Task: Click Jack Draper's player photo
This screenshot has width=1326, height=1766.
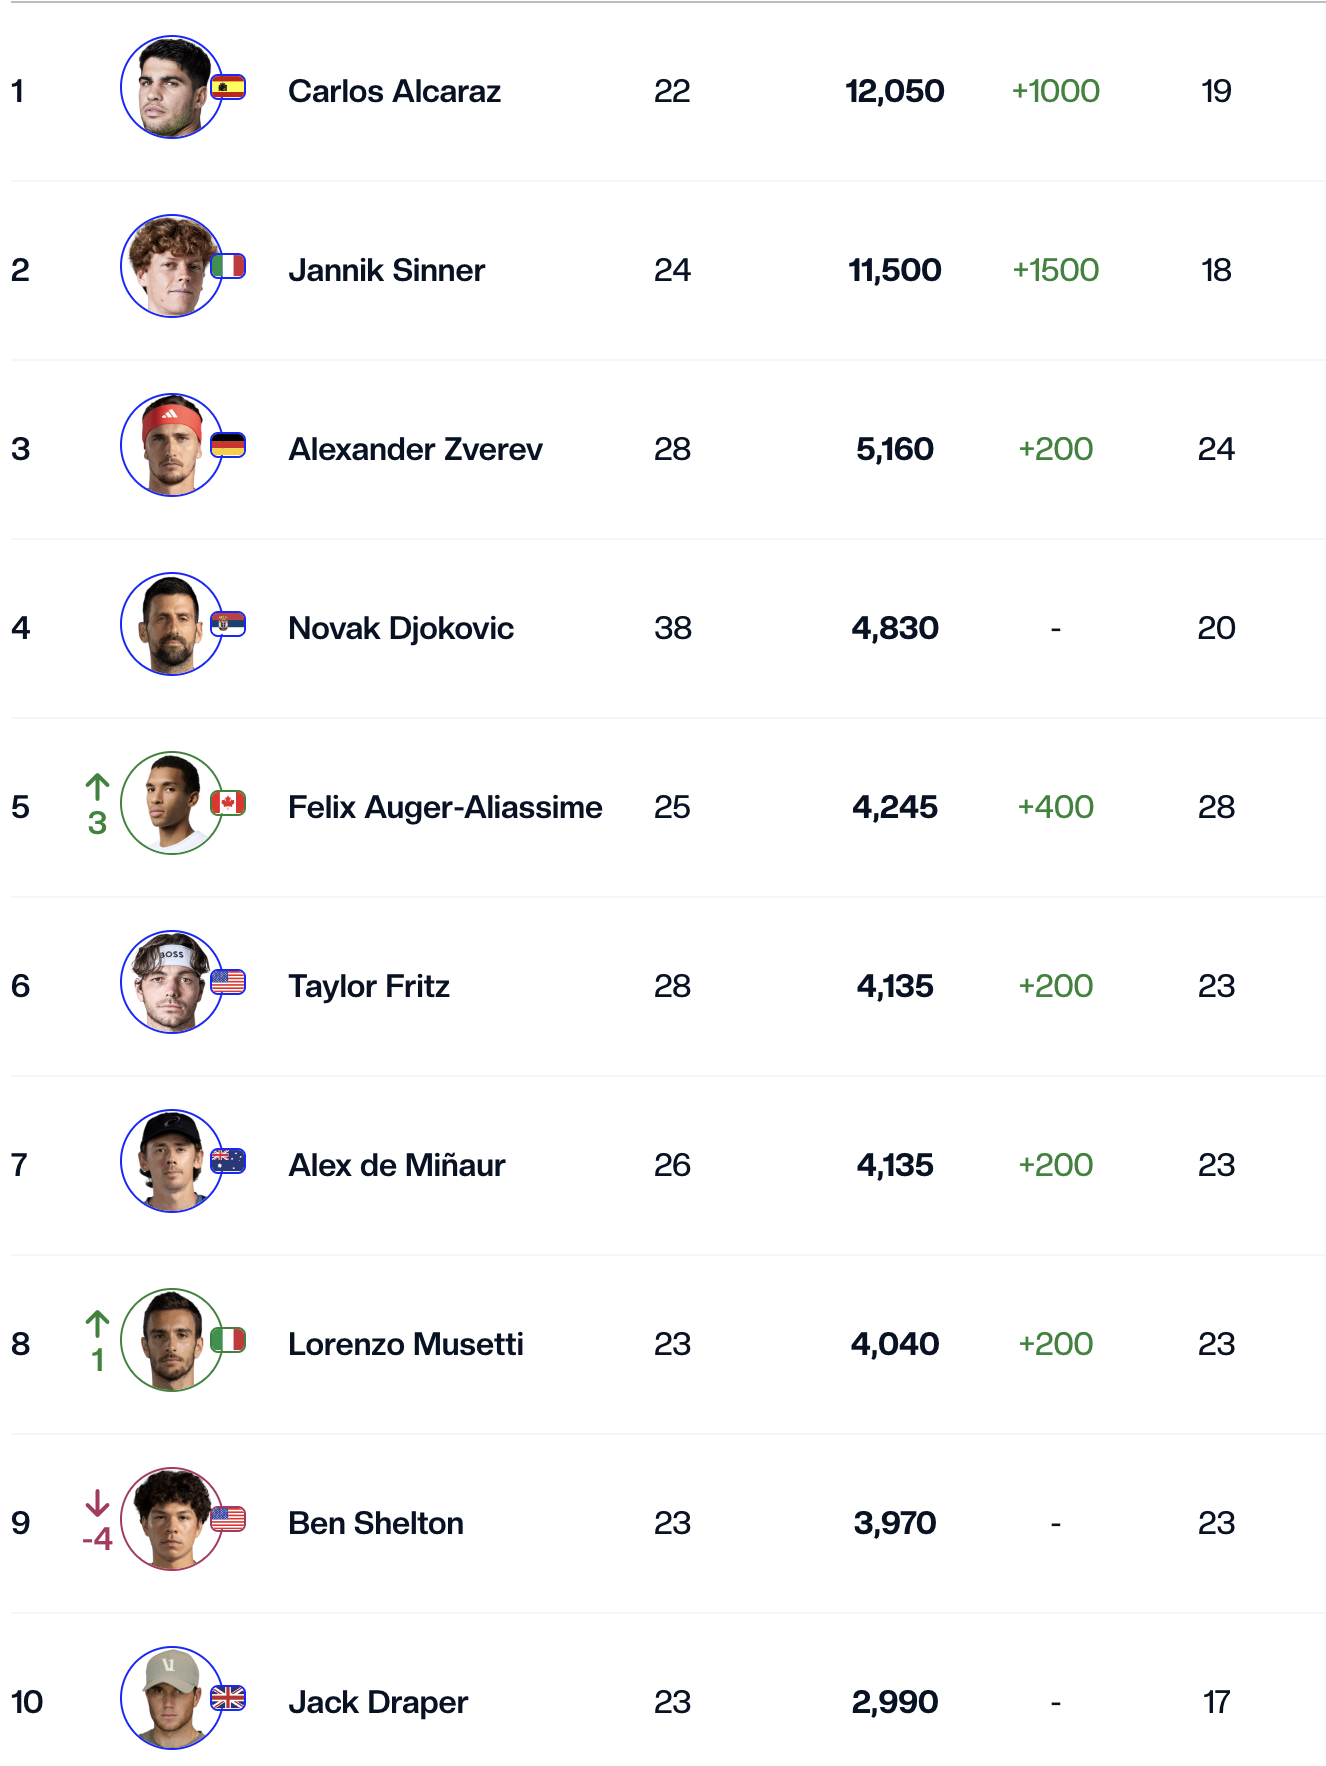Action: pyautogui.click(x=171, y=1699)
